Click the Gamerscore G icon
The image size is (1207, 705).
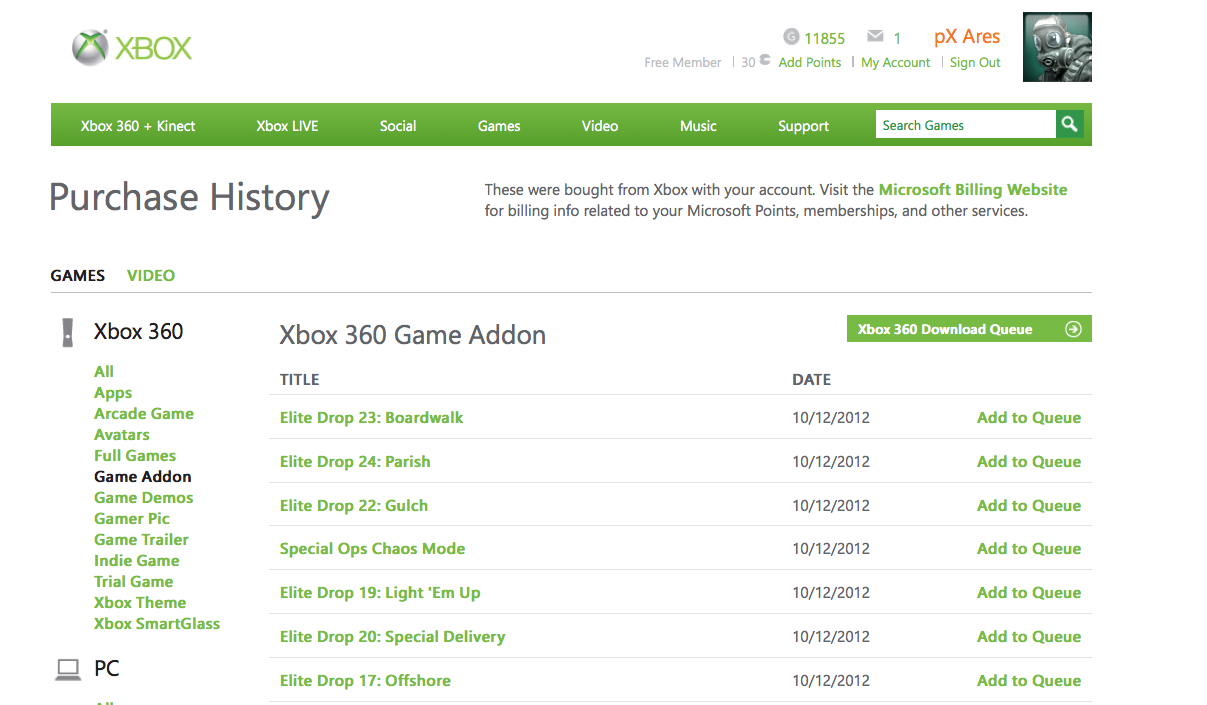(791, 37)
